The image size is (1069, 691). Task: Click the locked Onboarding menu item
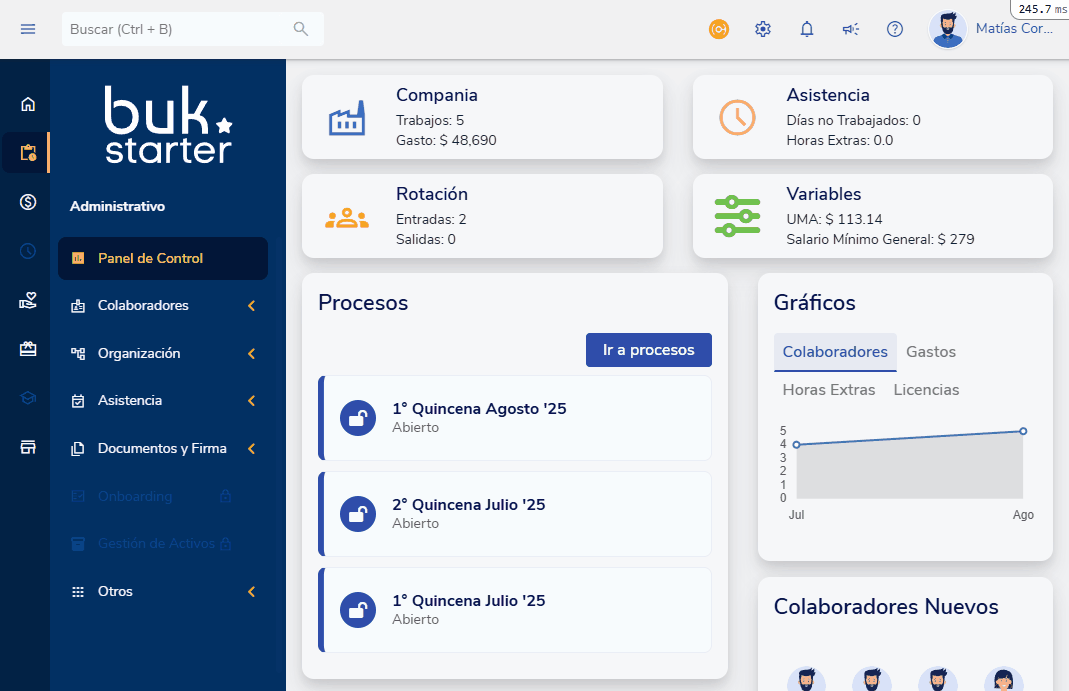(163, 496)
